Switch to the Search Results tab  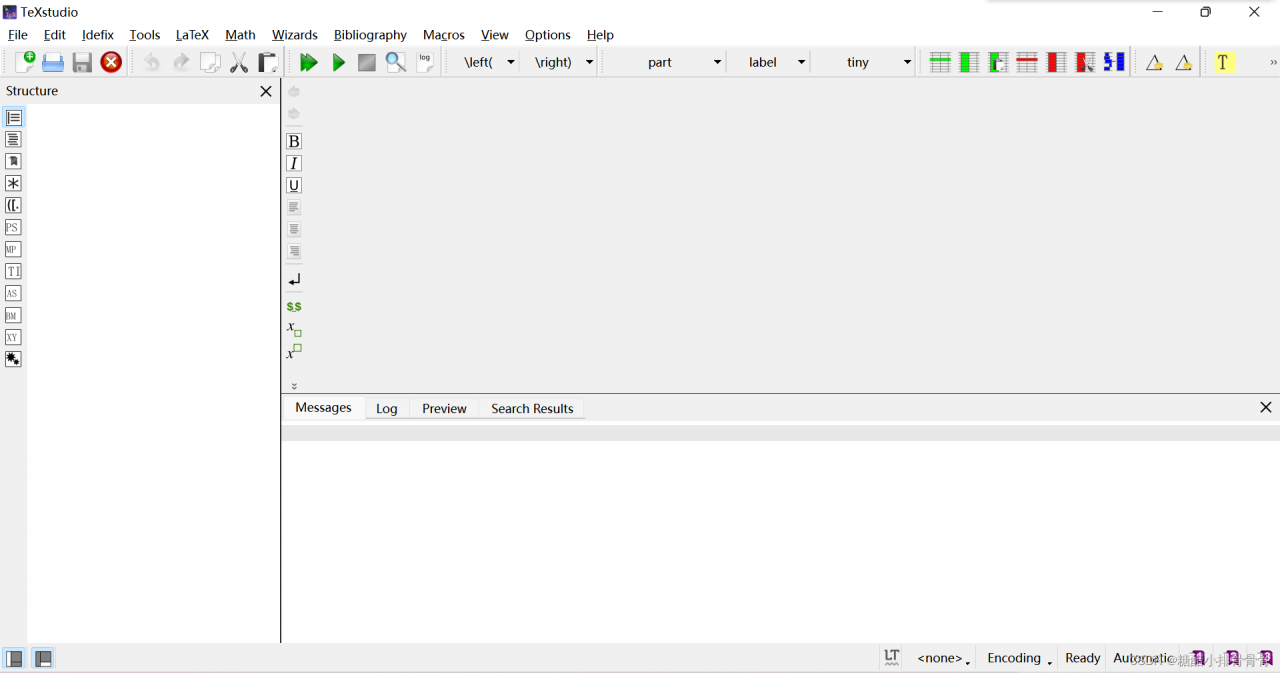click(x=532, y=408)
